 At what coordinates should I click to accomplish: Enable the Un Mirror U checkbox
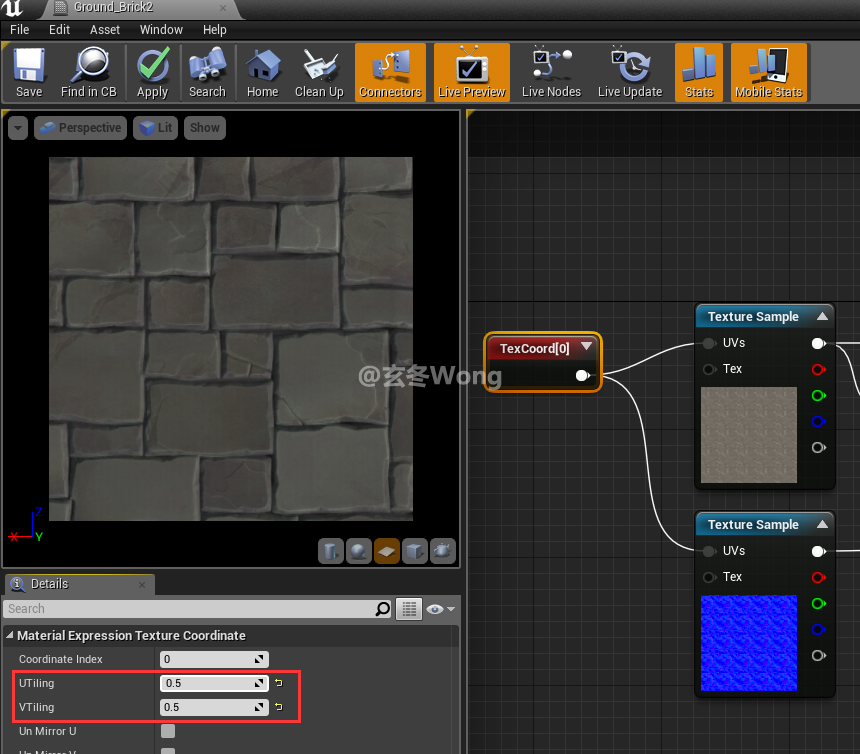168,731
